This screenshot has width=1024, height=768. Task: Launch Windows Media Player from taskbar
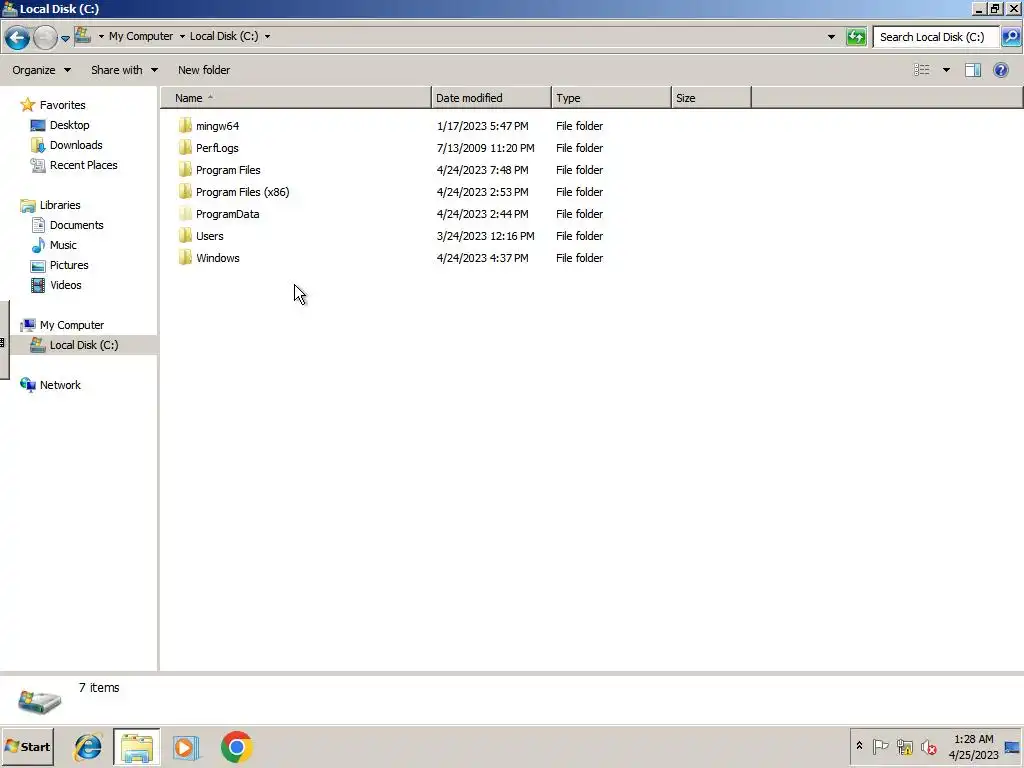tap(185, 747)
